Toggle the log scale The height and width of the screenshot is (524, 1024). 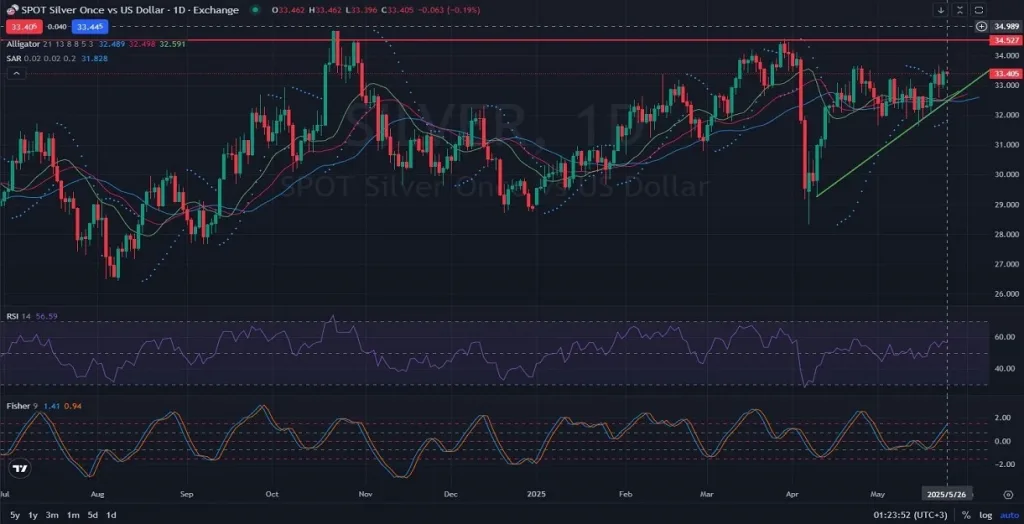pos(985,515)
